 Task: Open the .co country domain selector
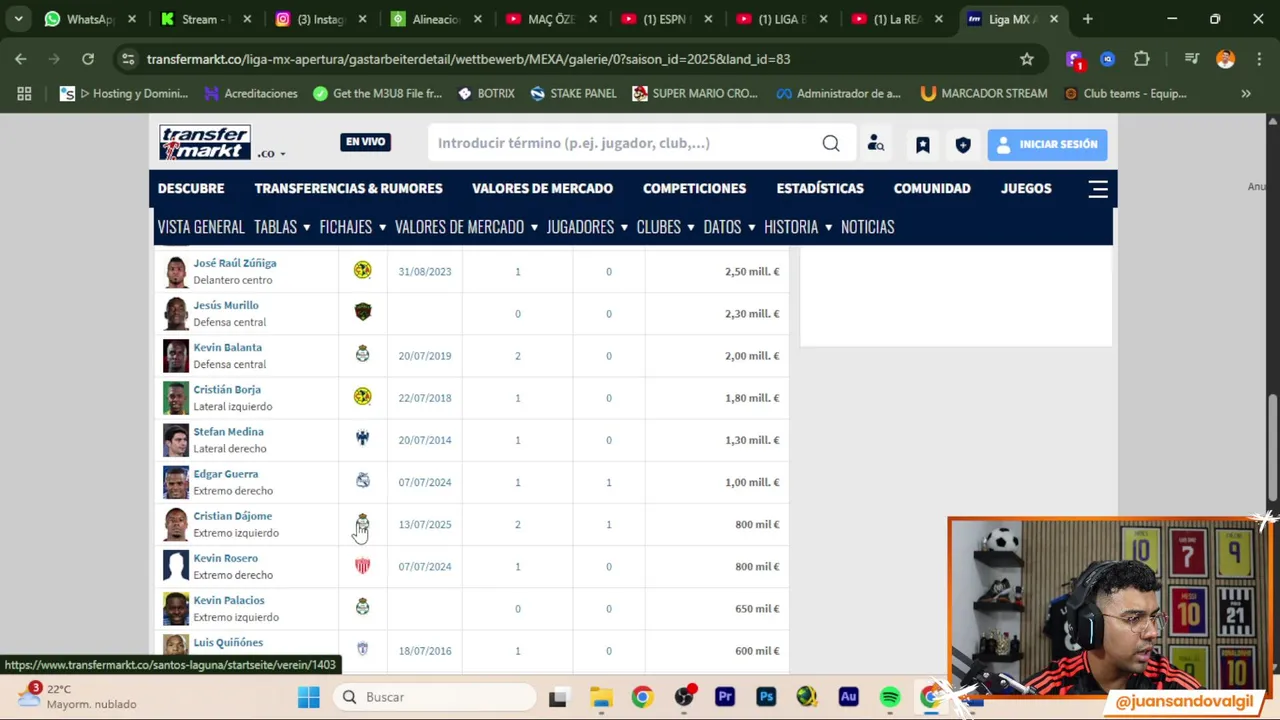[271, 153]
